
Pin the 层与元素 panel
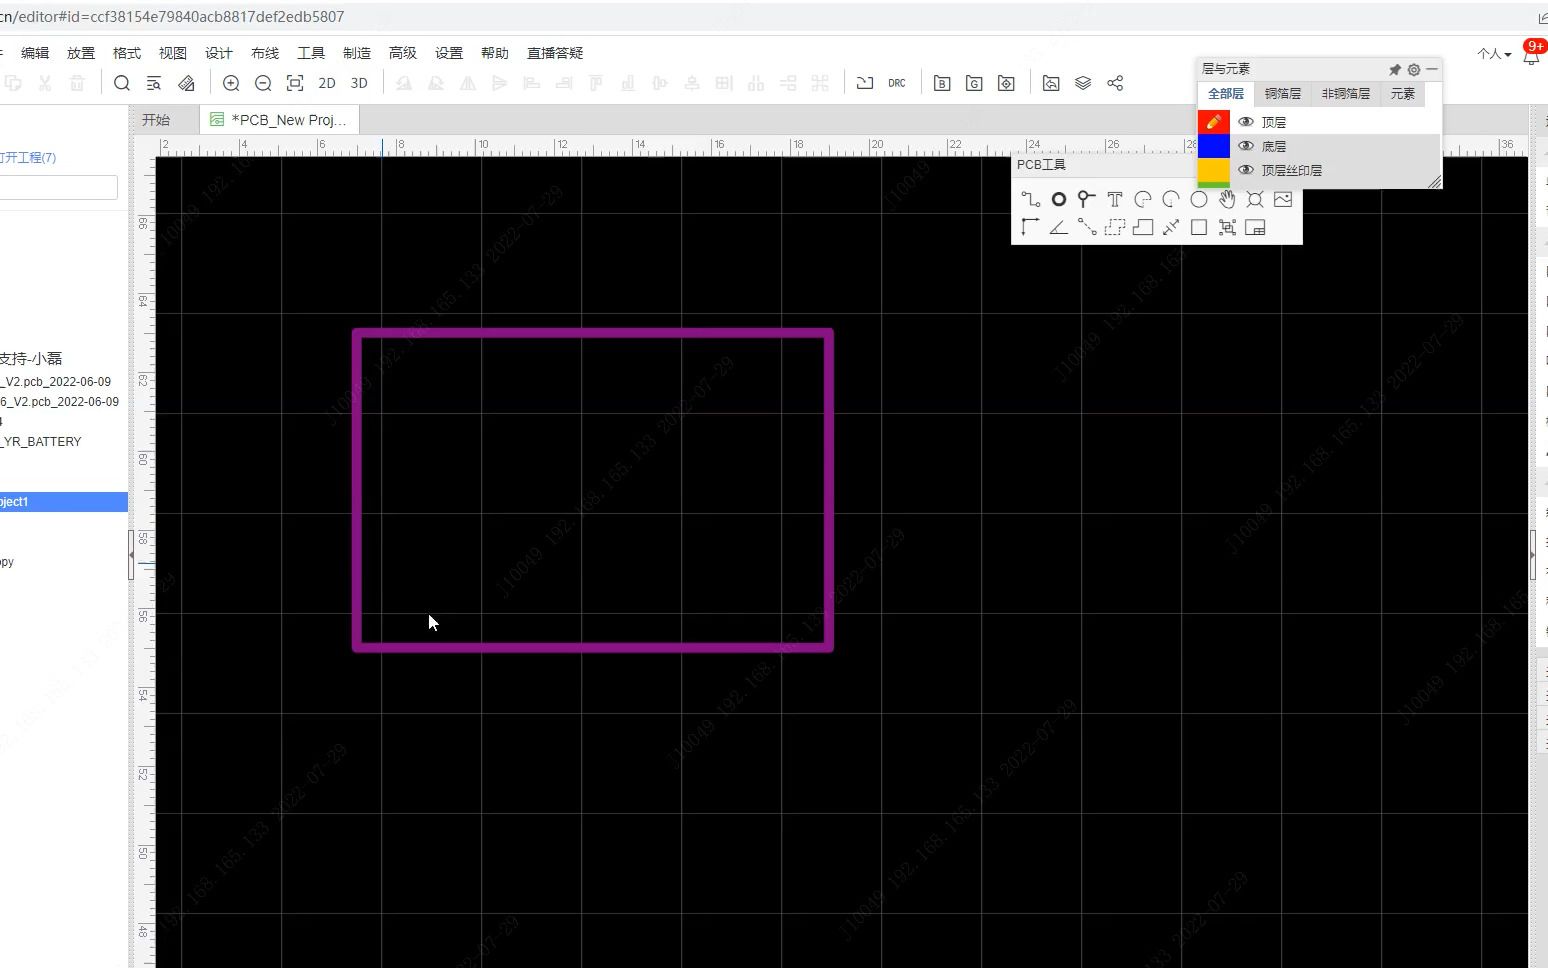pos(1395,69)
